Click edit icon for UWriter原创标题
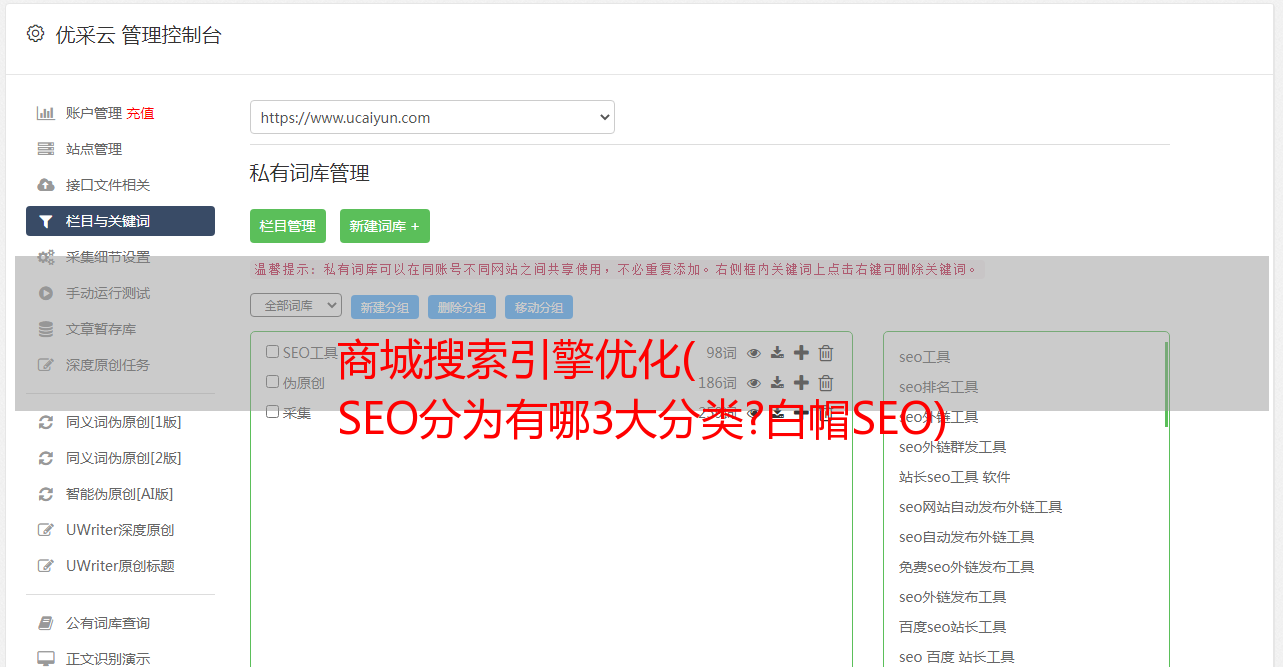 (46, 566)
